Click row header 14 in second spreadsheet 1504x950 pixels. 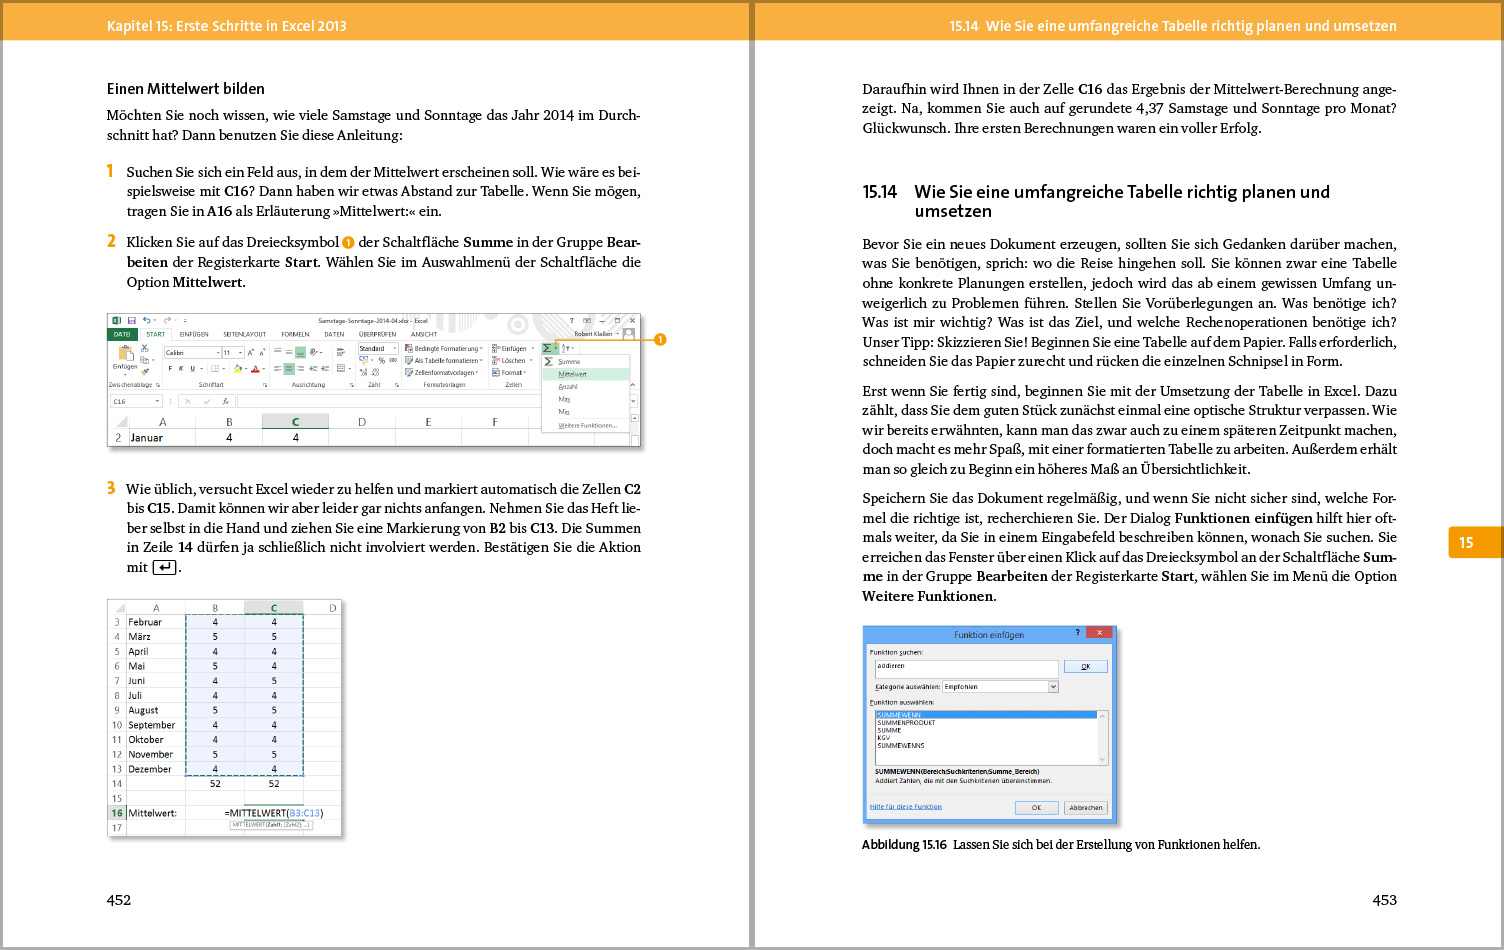tap(117, 784)
